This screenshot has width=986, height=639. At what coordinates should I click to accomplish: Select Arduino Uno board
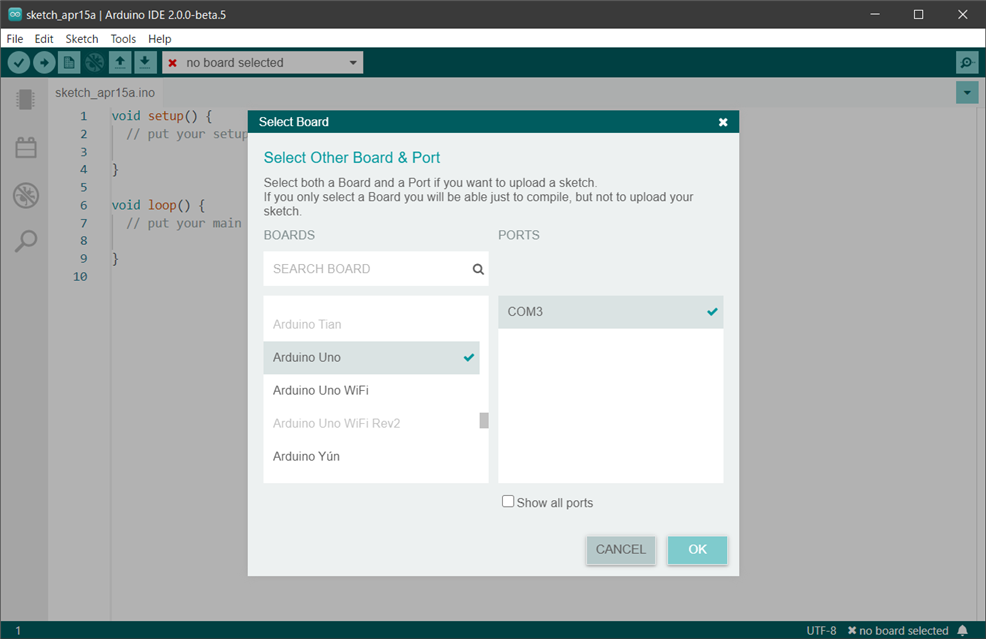pyautogui.click(x=371, y=357)
